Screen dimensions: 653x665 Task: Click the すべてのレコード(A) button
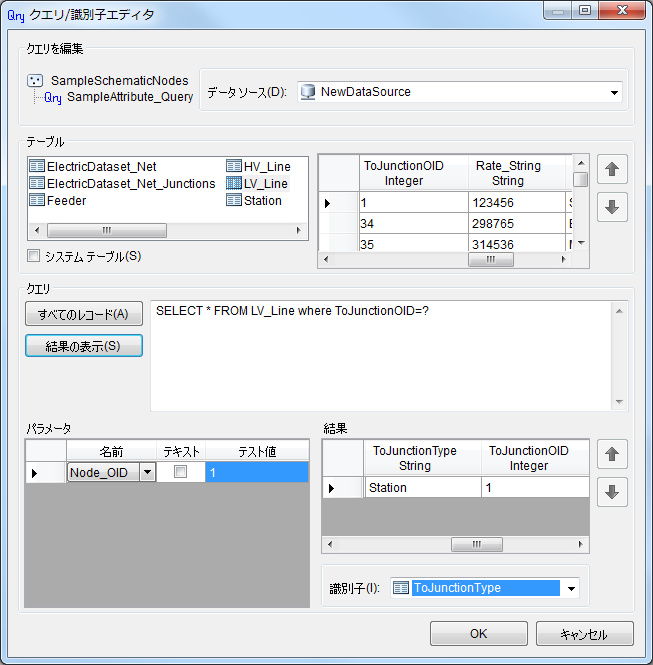[84, 314]
